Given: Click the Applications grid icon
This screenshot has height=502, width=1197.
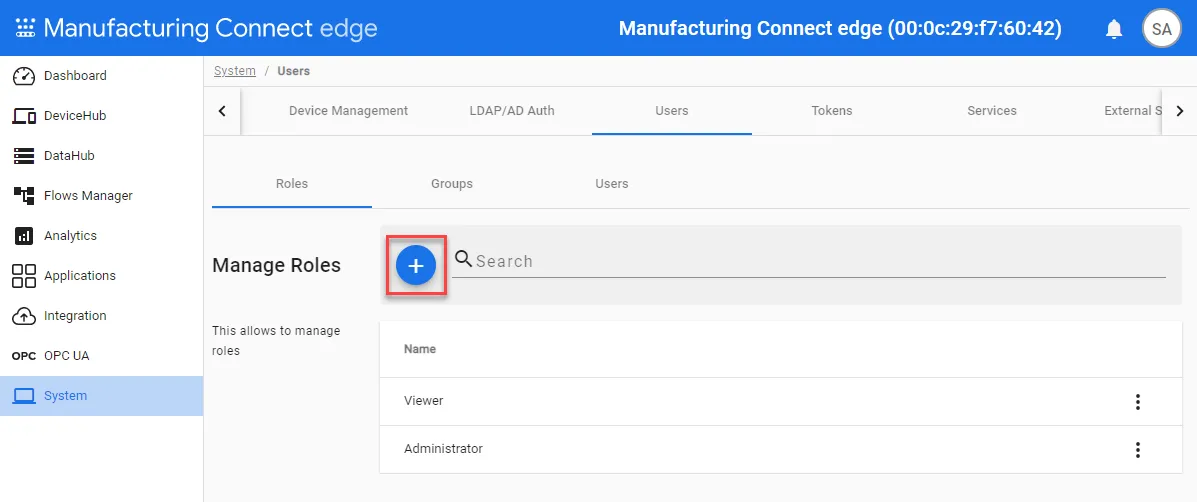Looking at the screenshot, I should click(24, 275).
